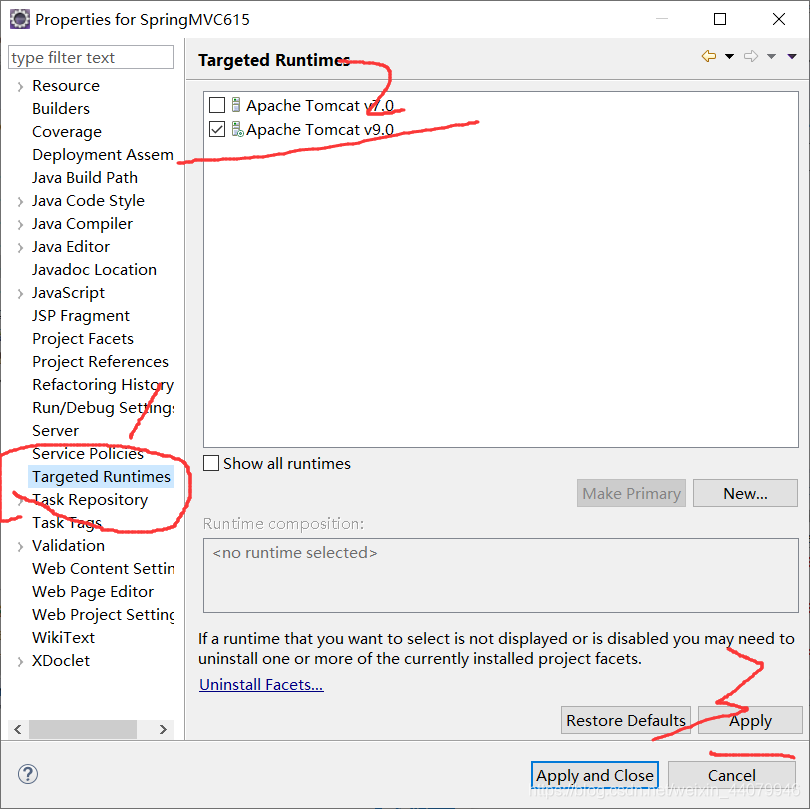
Task: Select Service Policies in the tree
Action: click(88, 454)
